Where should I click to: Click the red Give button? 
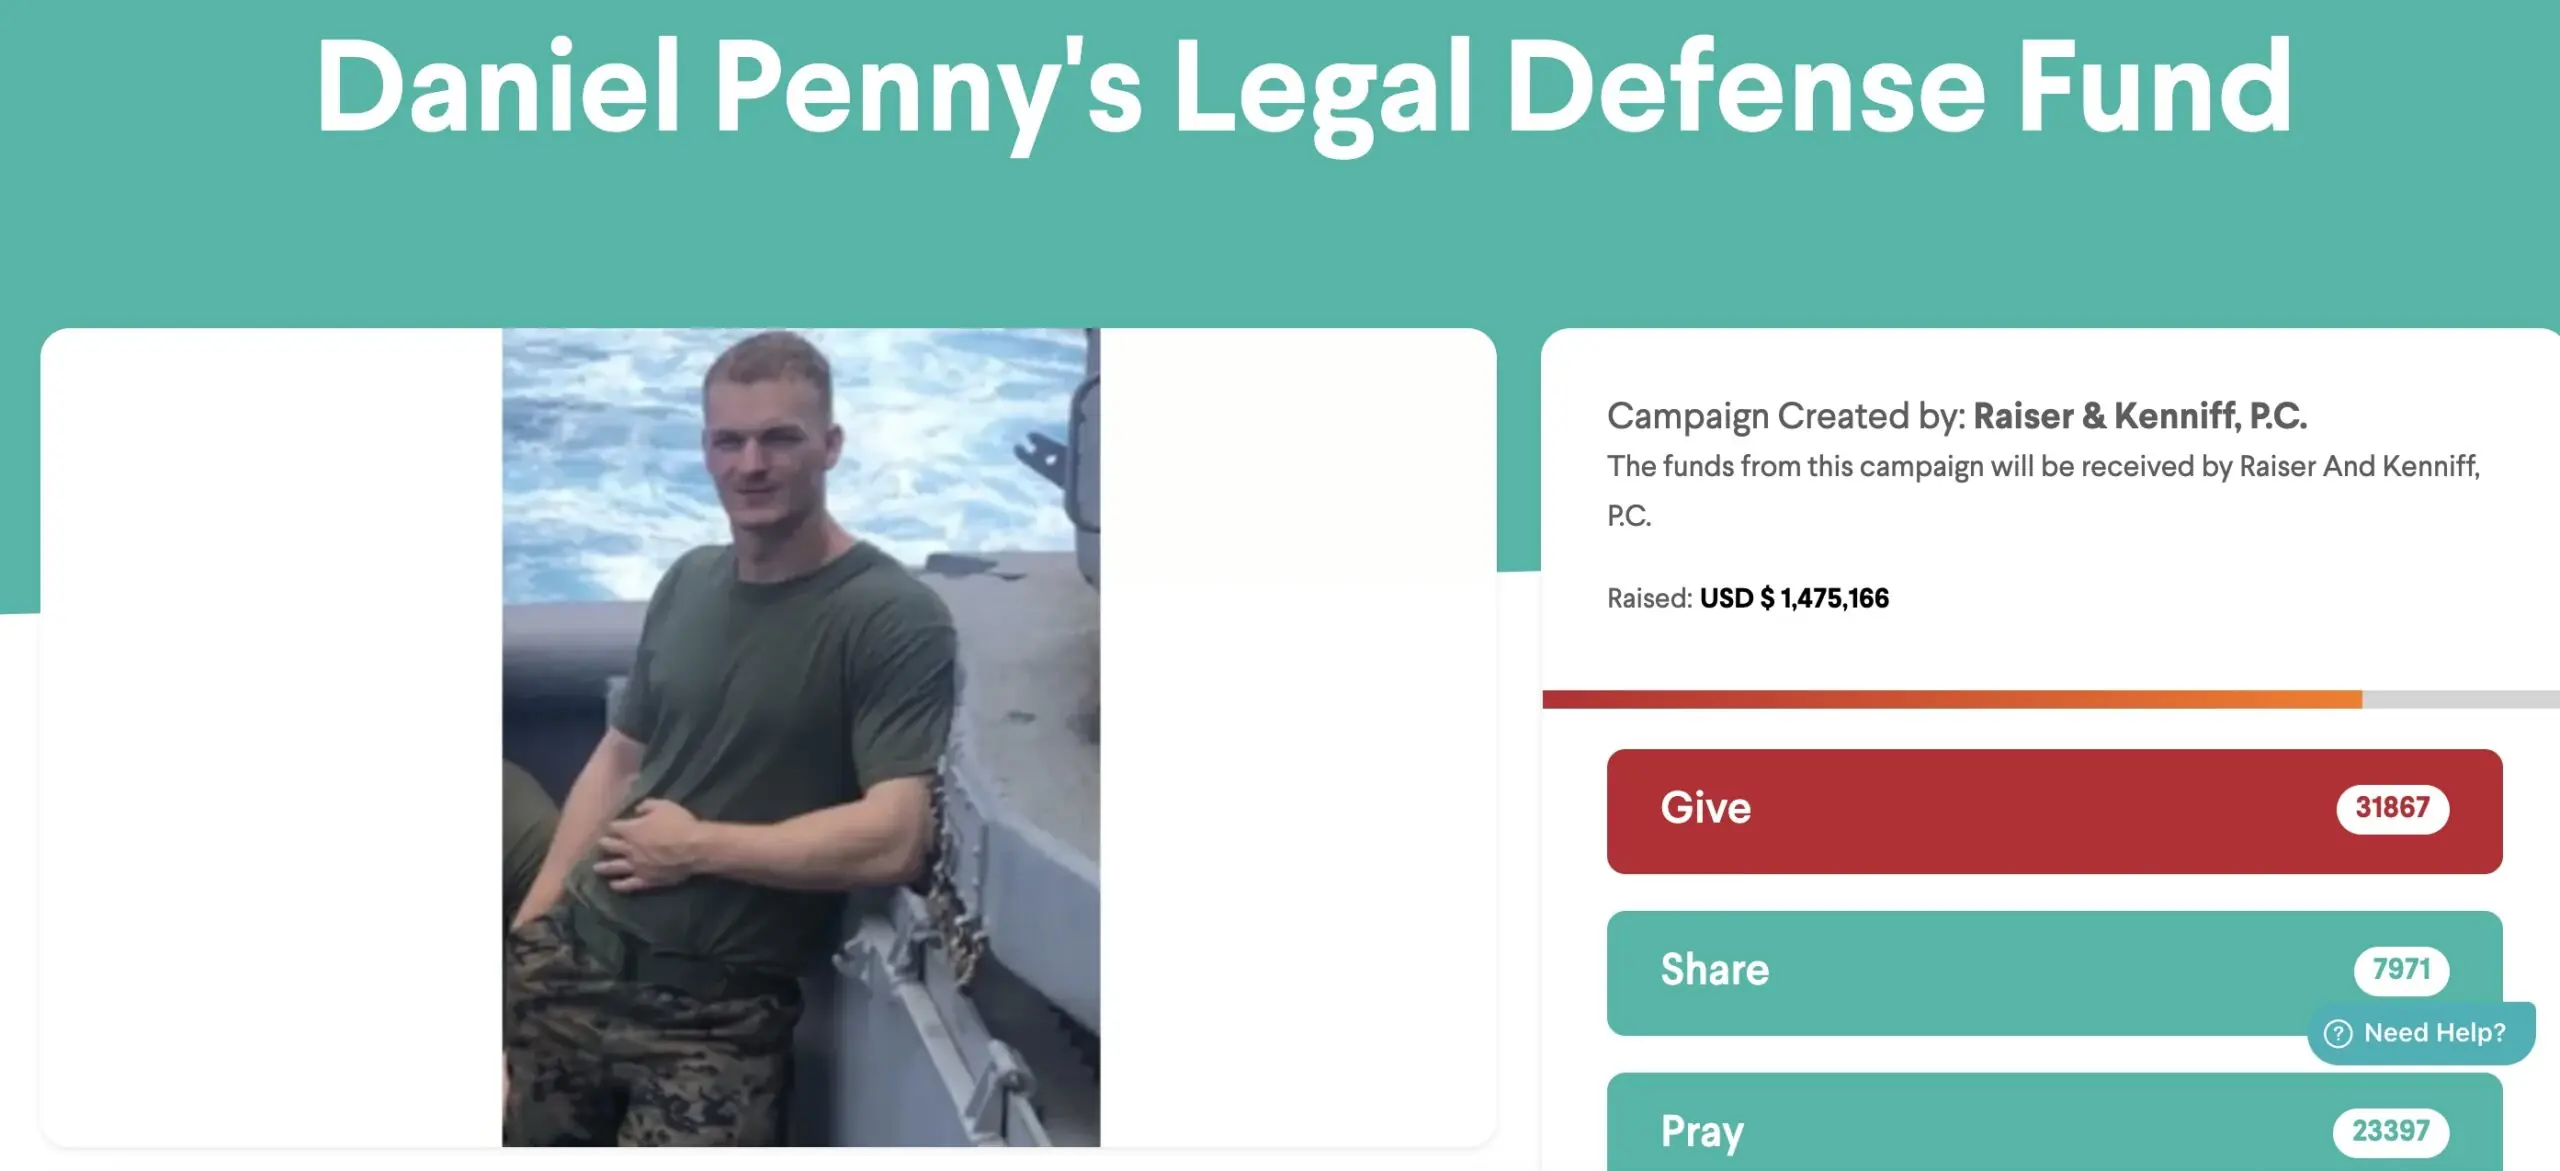pos(2054,811)
